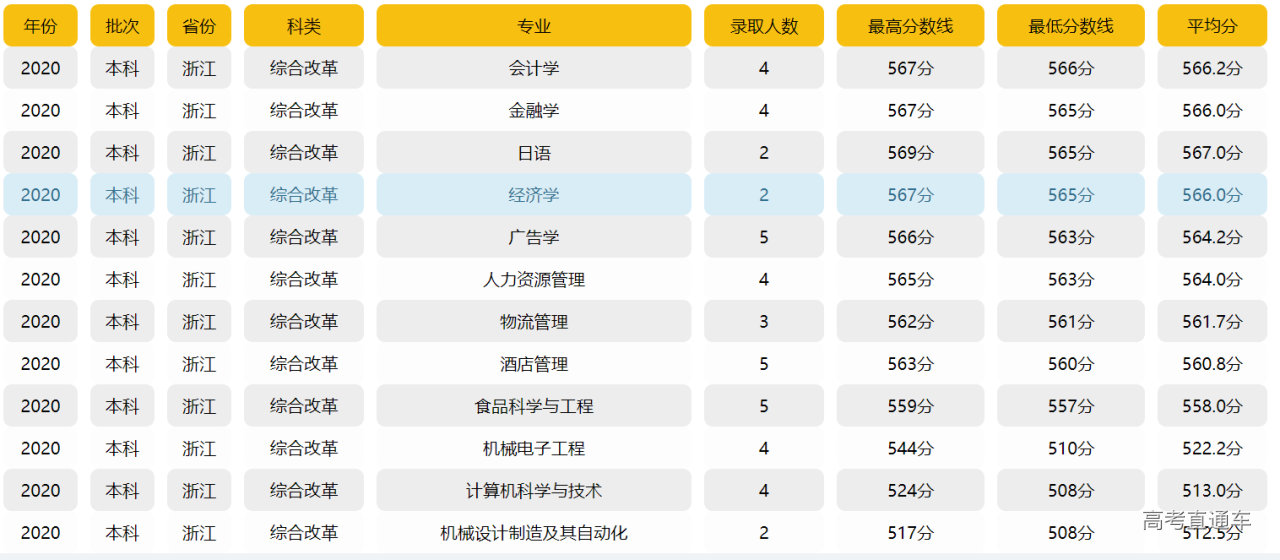
Task: Click the 科类 column header
Action: pyautogui.click(x=304, y=26)
